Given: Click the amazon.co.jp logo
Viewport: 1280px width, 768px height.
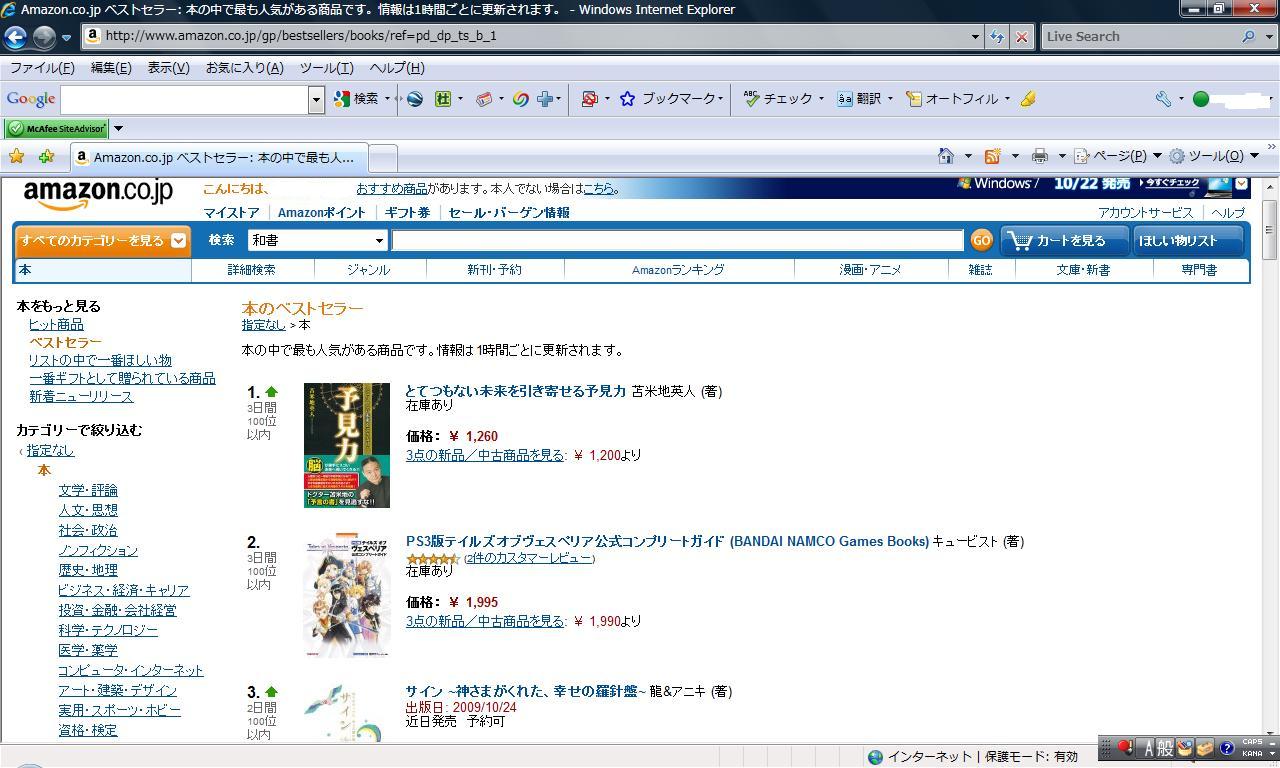Looking at the screenshot, I should tap(98, 194).
